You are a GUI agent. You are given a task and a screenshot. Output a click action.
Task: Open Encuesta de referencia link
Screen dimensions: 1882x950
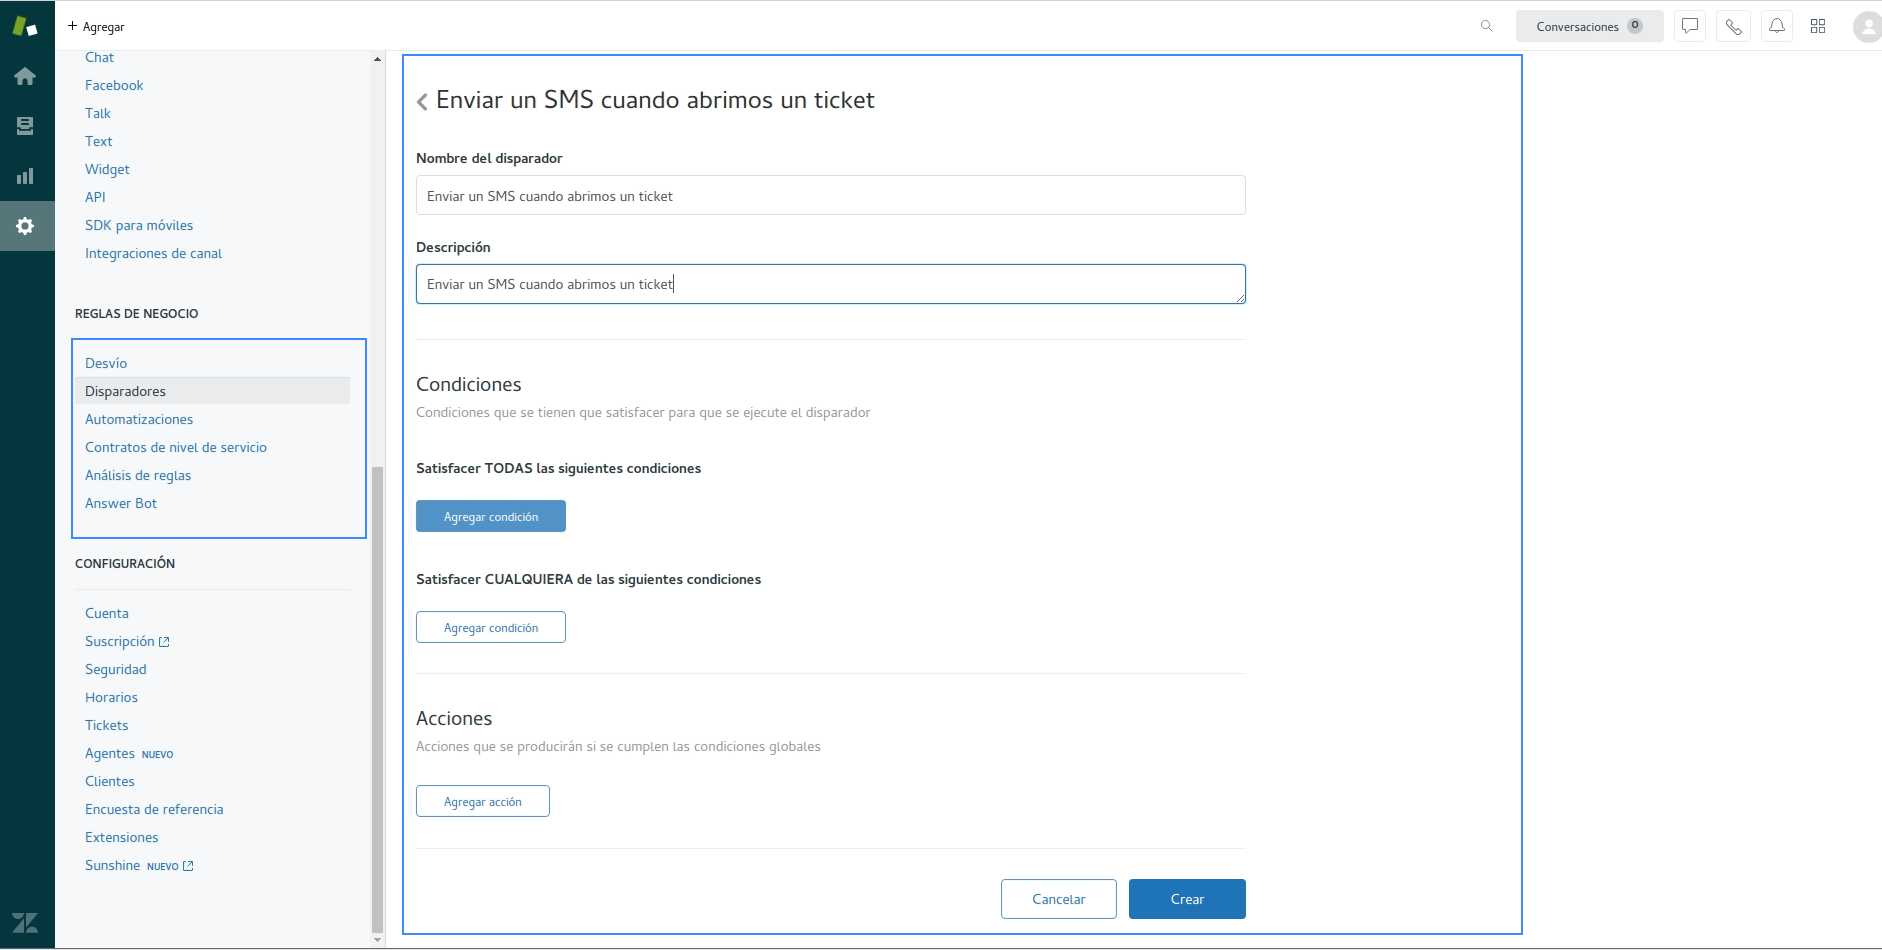154,809
